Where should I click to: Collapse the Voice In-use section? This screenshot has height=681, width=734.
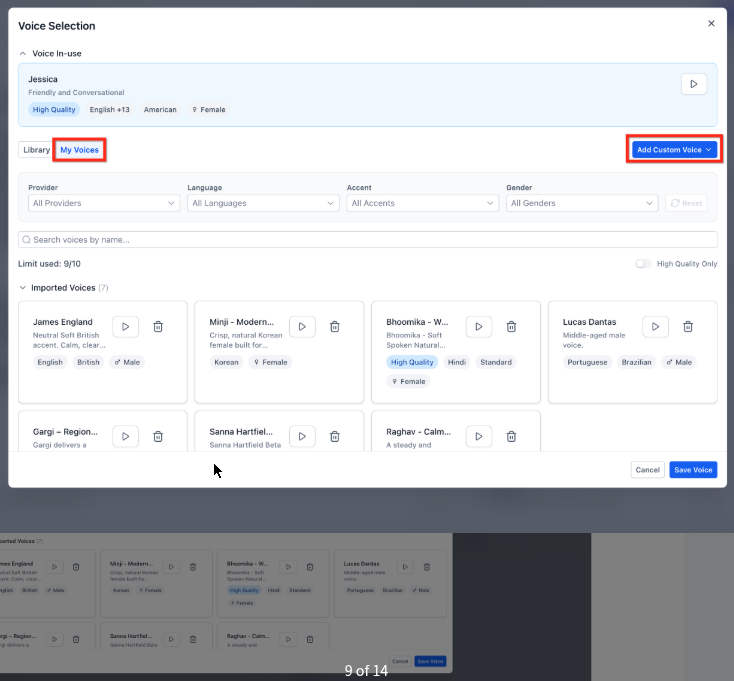(x=22, y=53)
